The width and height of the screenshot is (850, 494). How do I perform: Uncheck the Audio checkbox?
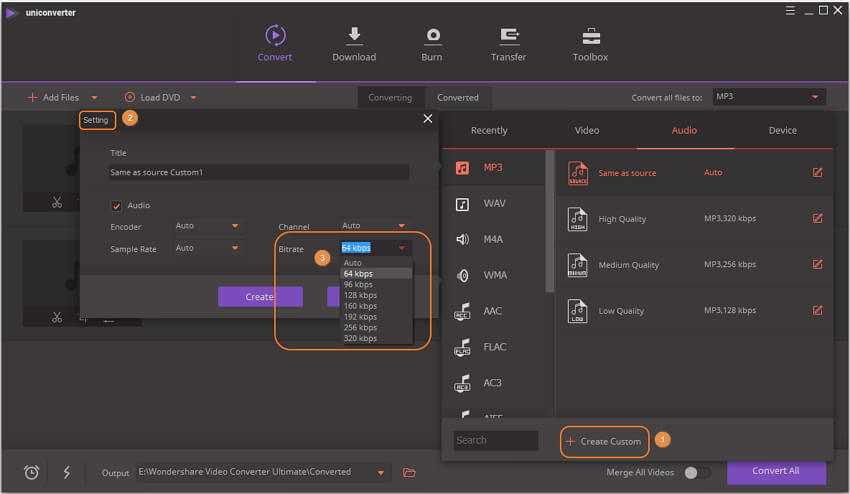[116, 206]
